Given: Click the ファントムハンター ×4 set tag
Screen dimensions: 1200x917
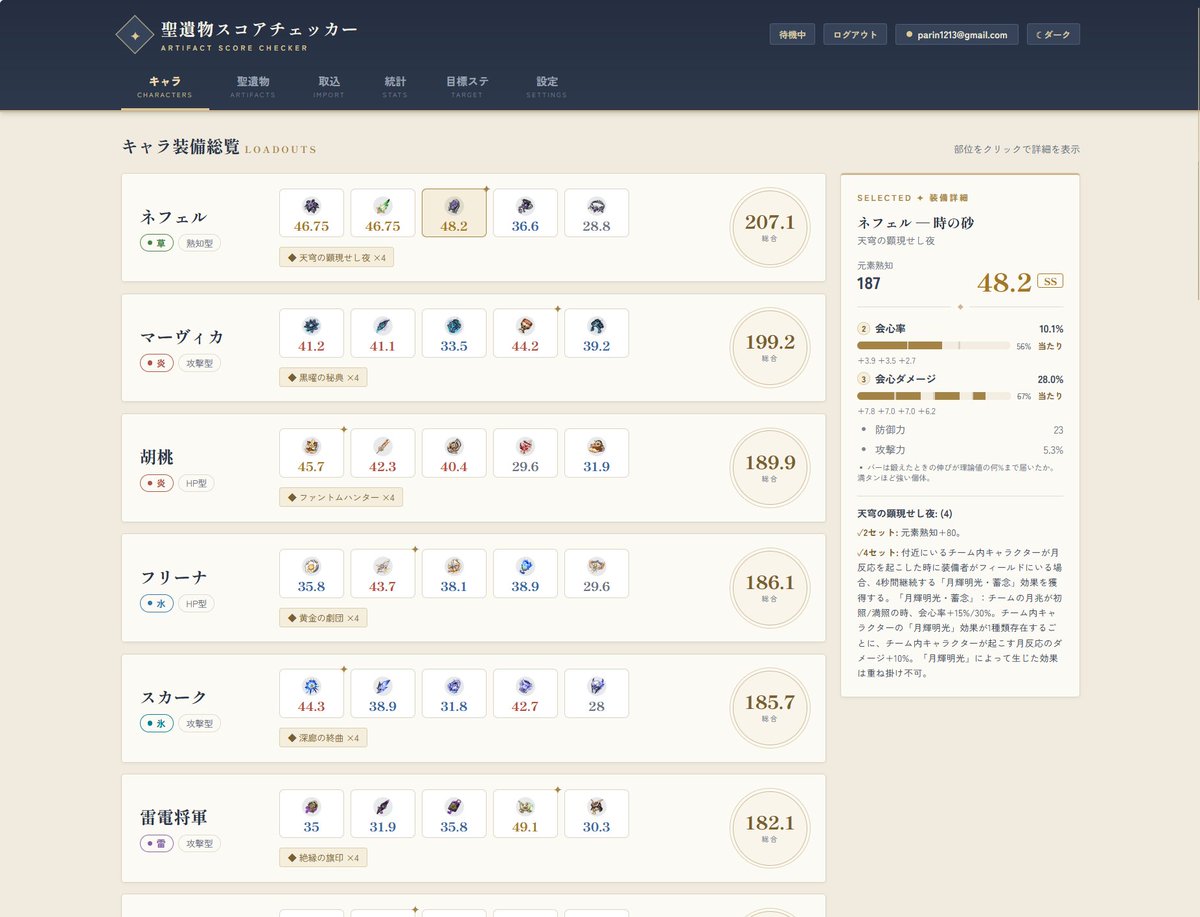Looking at the screenshot, I should (x=341, y=498).
